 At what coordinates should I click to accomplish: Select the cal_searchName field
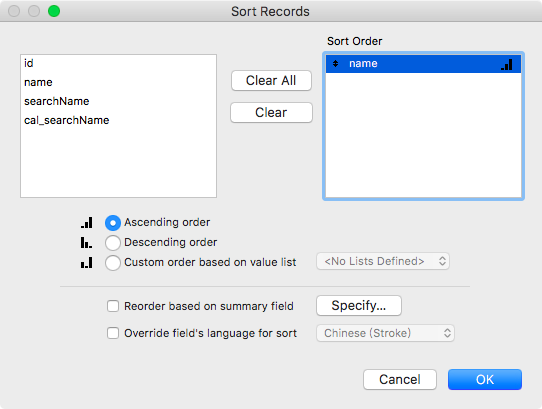[x=119, y=120]
